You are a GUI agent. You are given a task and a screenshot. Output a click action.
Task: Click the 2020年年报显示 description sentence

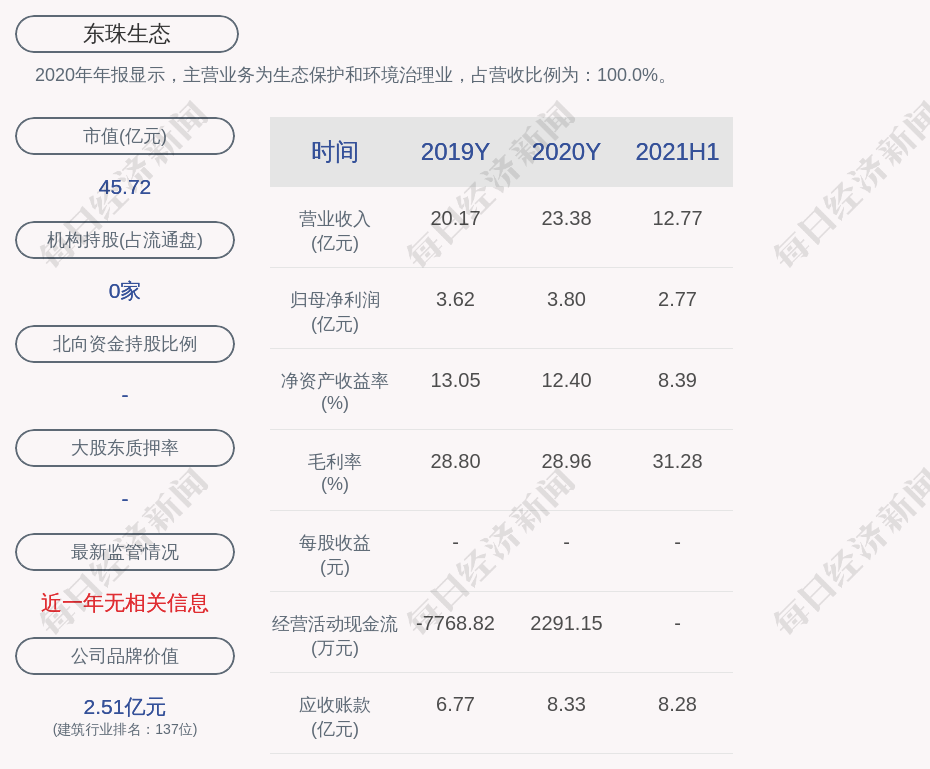[x=352, y=75]
